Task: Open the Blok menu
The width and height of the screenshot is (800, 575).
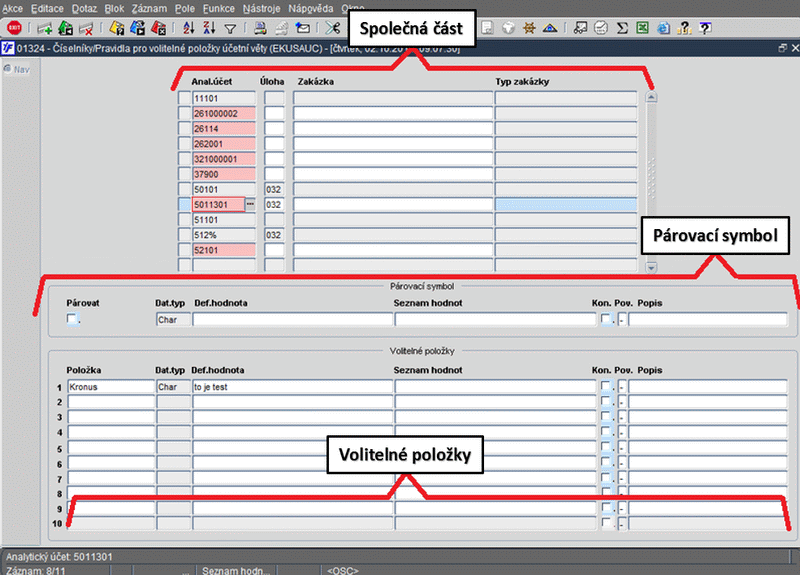Action: [x=114, y=9]
